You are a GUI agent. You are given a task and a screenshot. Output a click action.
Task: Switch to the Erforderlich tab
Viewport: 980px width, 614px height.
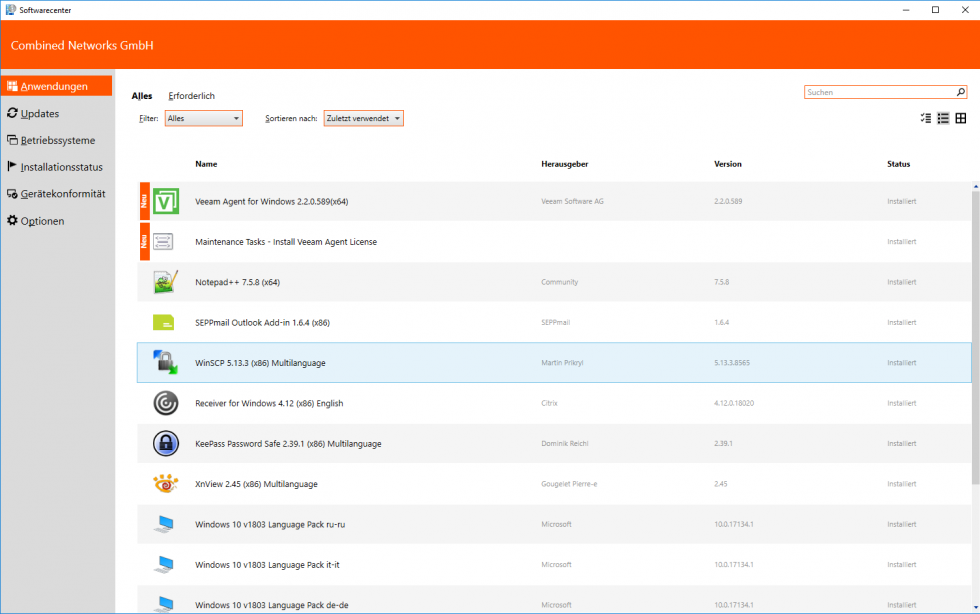click(x=191, y=96)
